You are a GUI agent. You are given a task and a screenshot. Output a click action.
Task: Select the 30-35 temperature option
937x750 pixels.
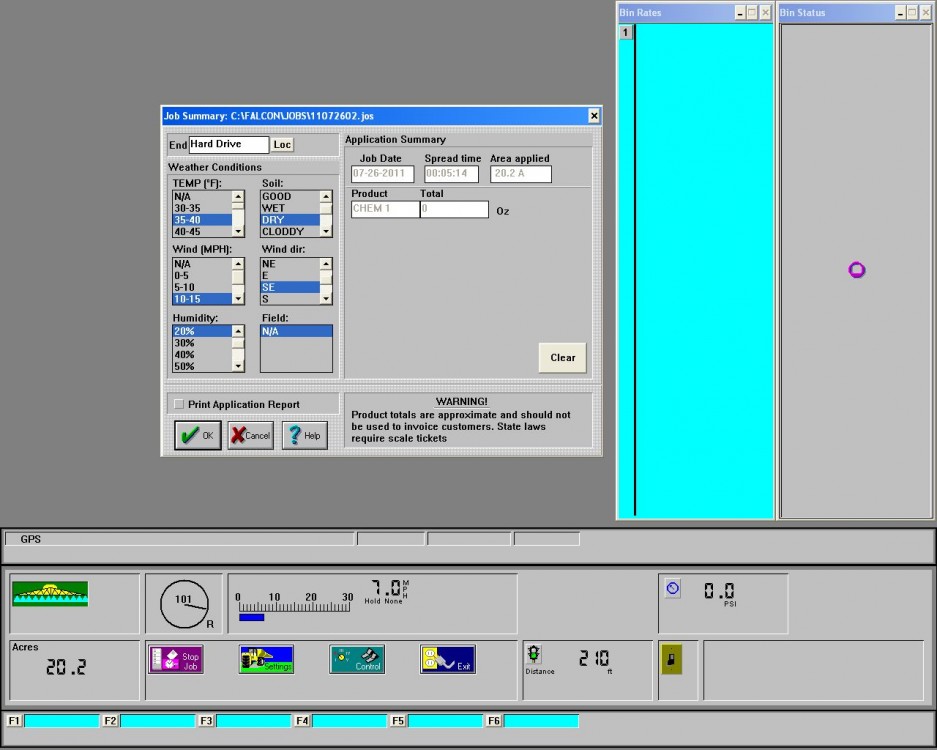pyautogui.click(x=201, y=208)
